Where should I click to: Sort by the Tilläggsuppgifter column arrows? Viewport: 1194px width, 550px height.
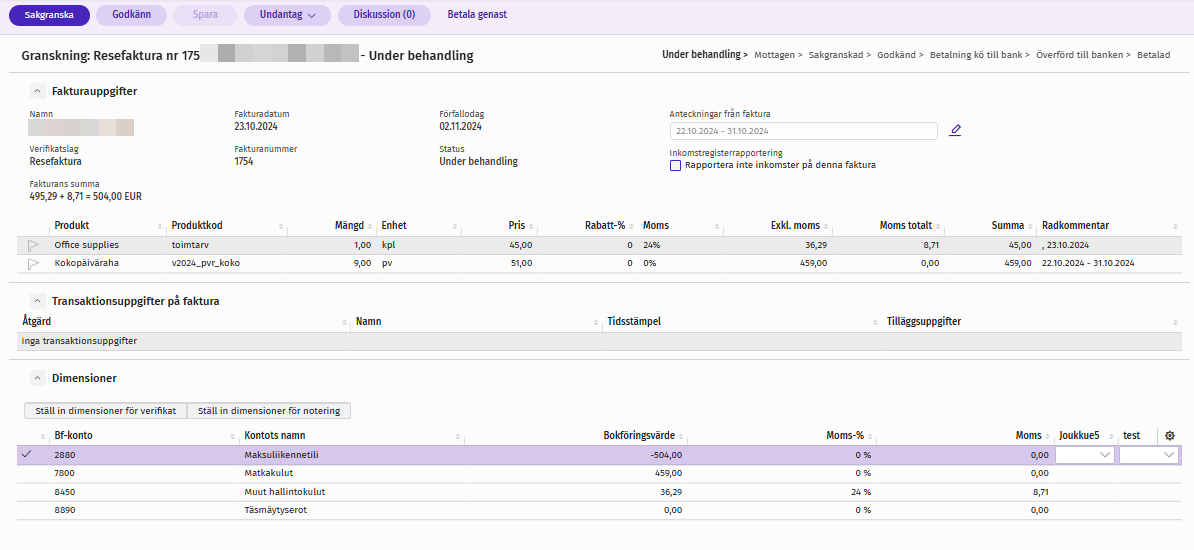click(x=1176, y=322)
